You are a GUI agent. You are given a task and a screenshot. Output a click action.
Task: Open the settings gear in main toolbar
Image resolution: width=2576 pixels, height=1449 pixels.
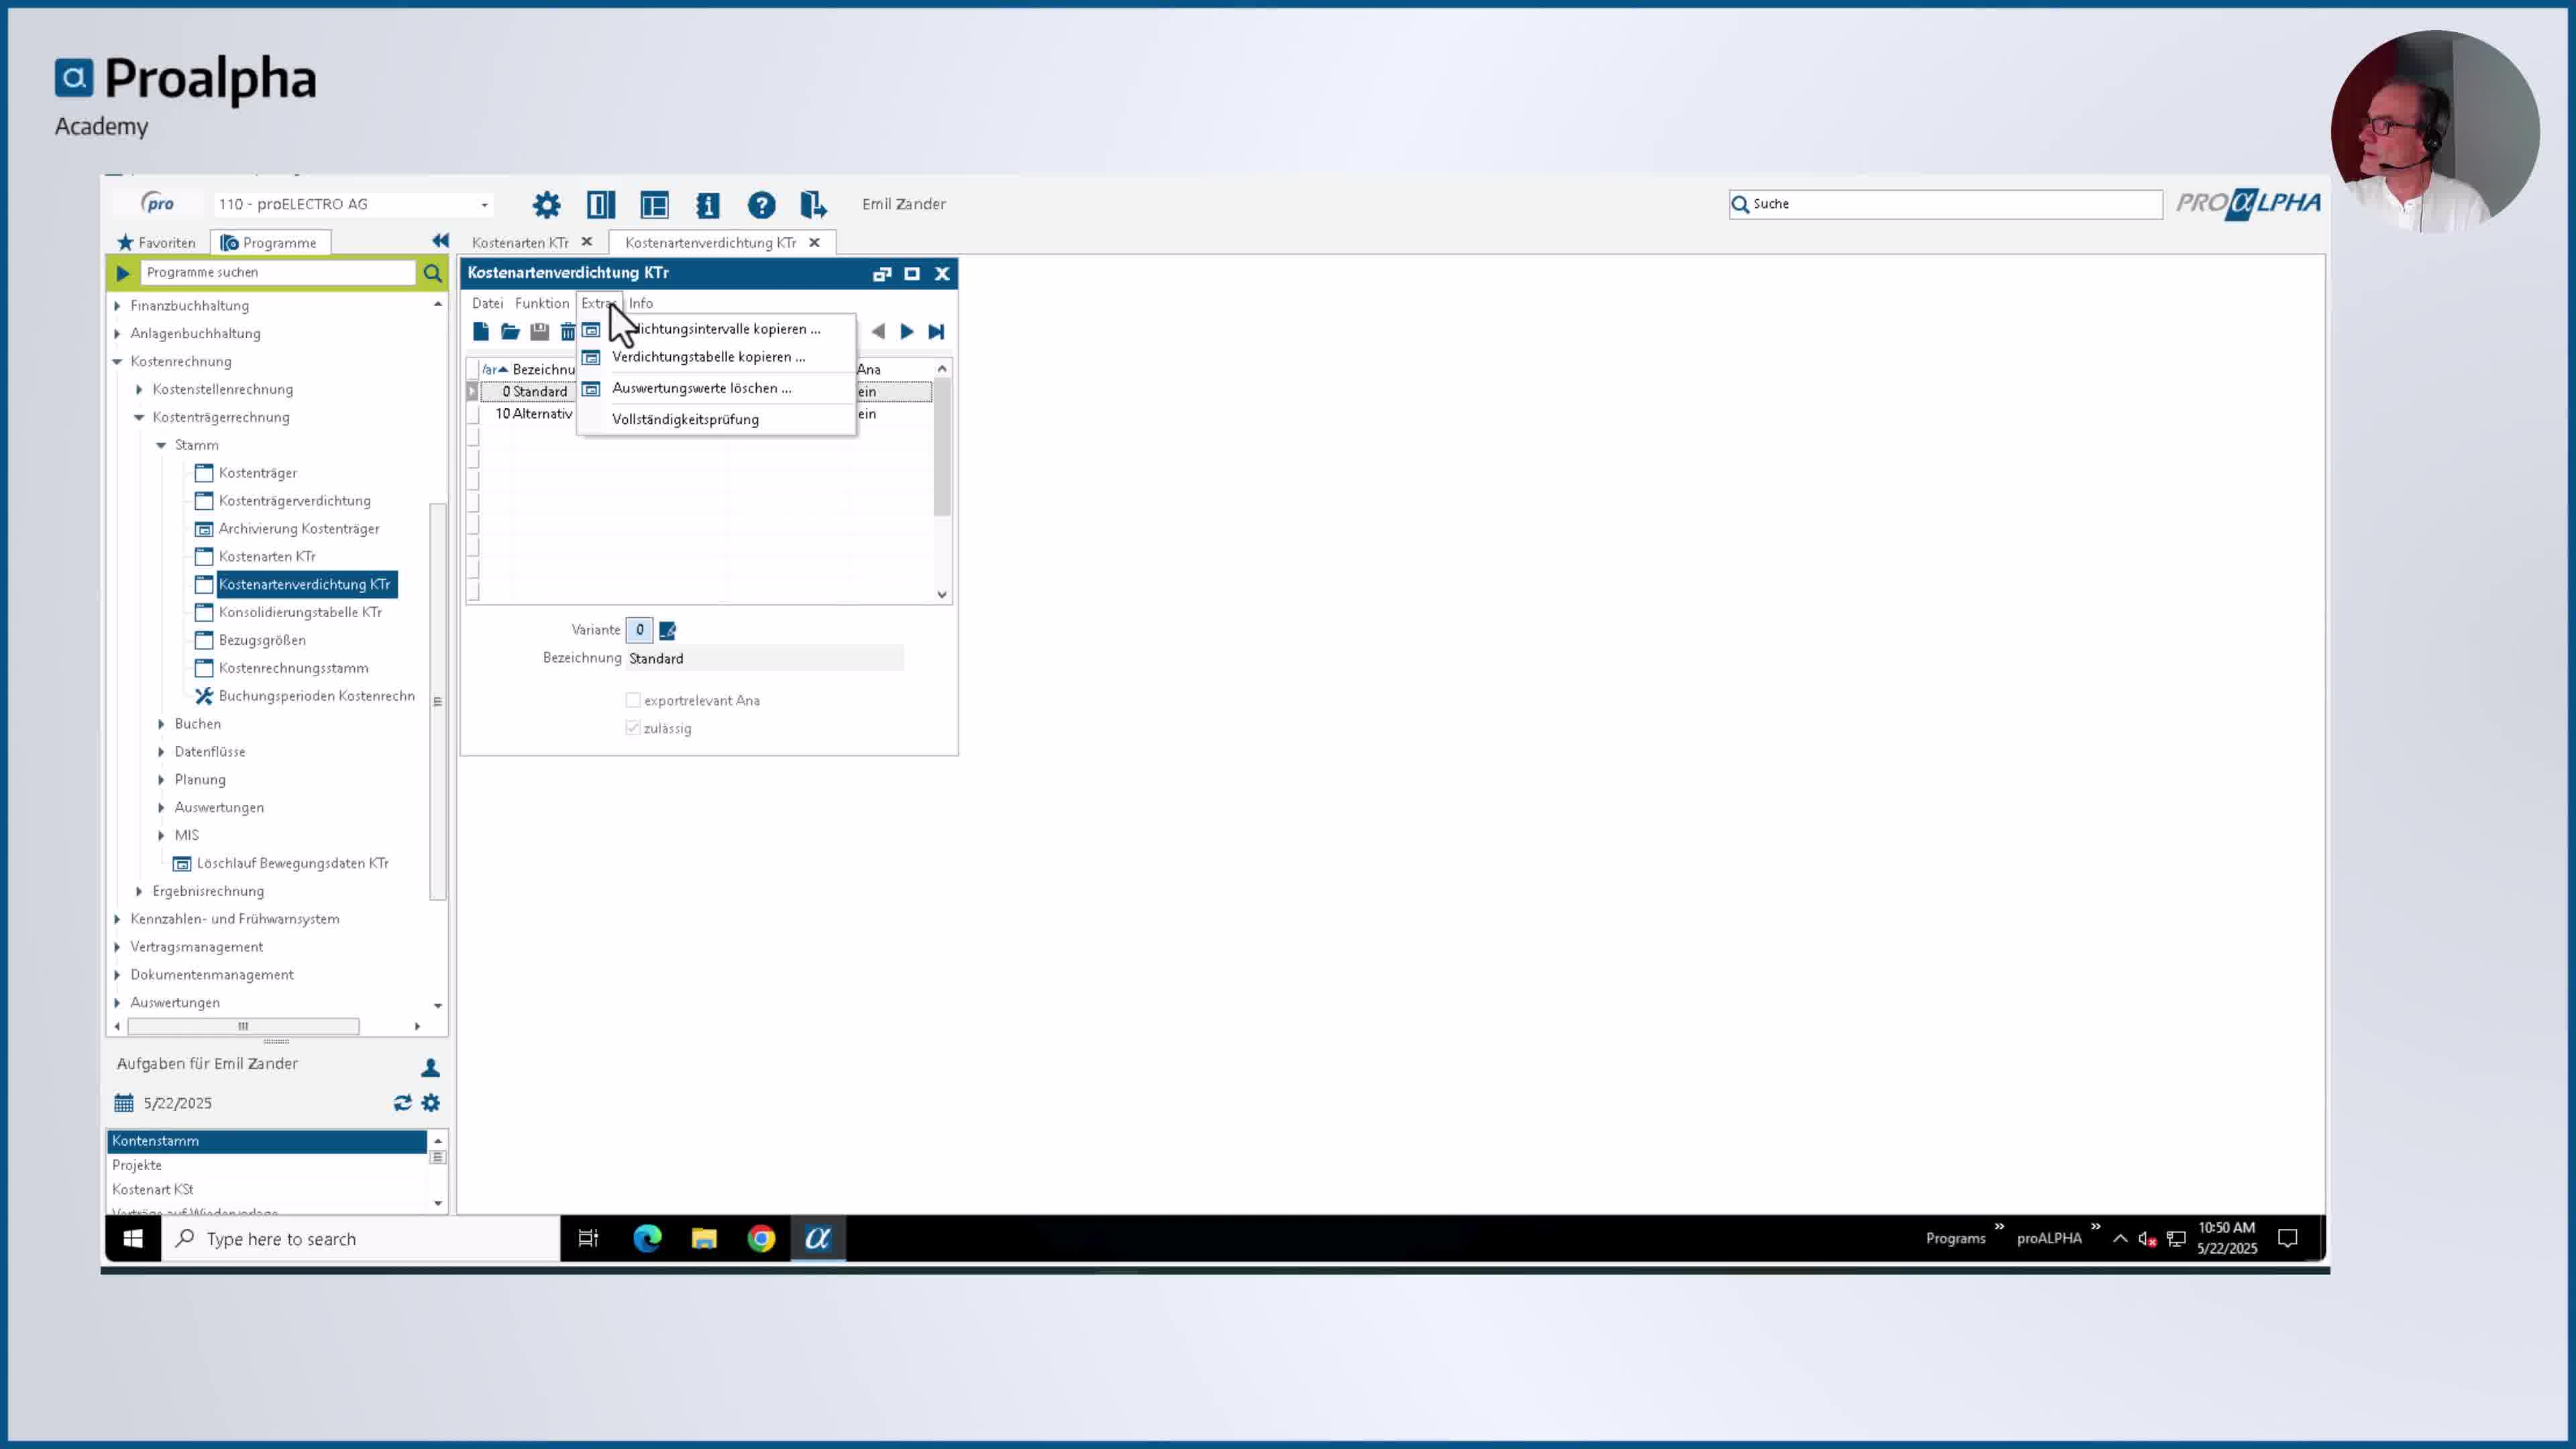[546, 205]
